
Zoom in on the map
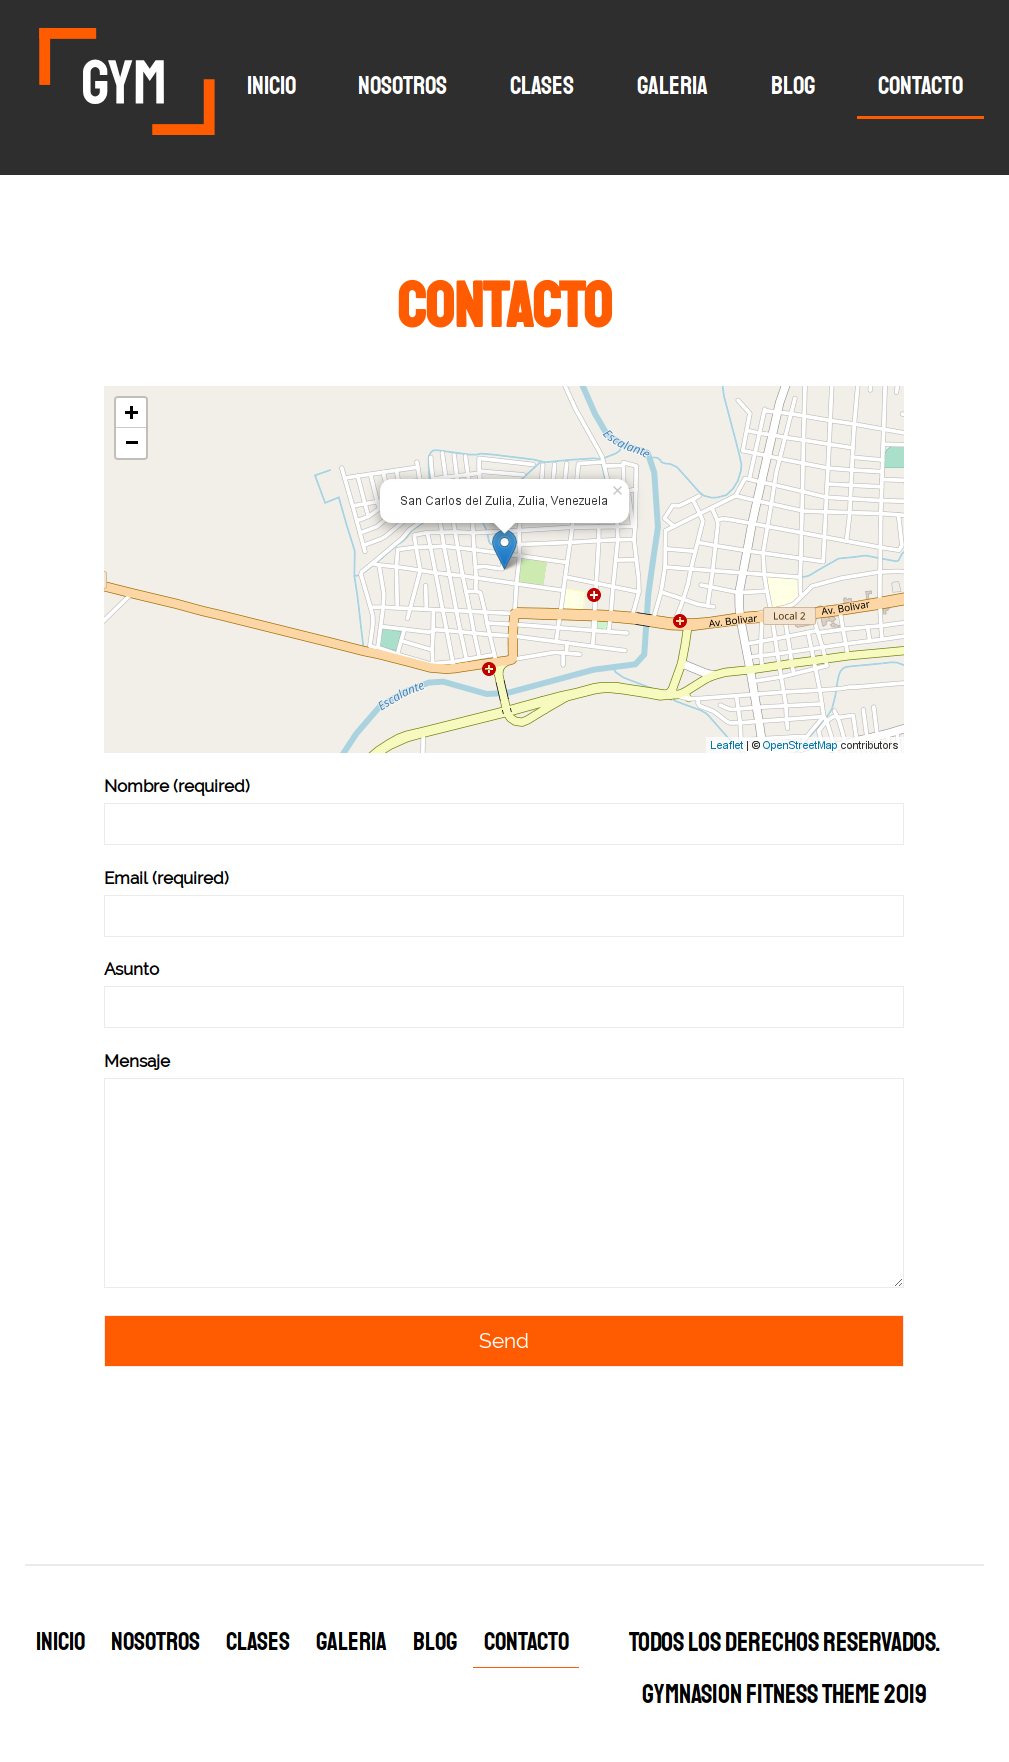pyautogui.click(x=131, y=413)
